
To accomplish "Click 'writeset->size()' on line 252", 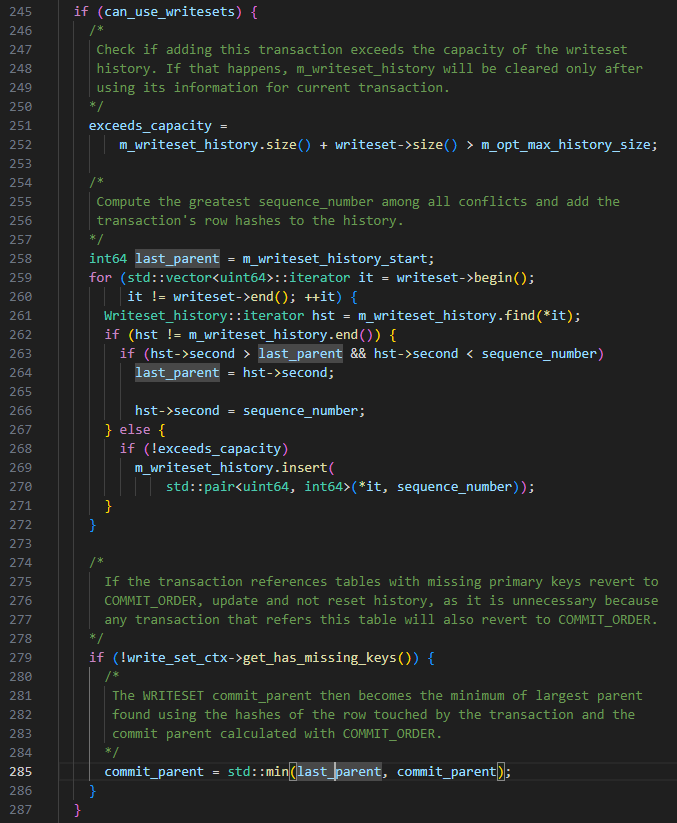I will [396, 145].
